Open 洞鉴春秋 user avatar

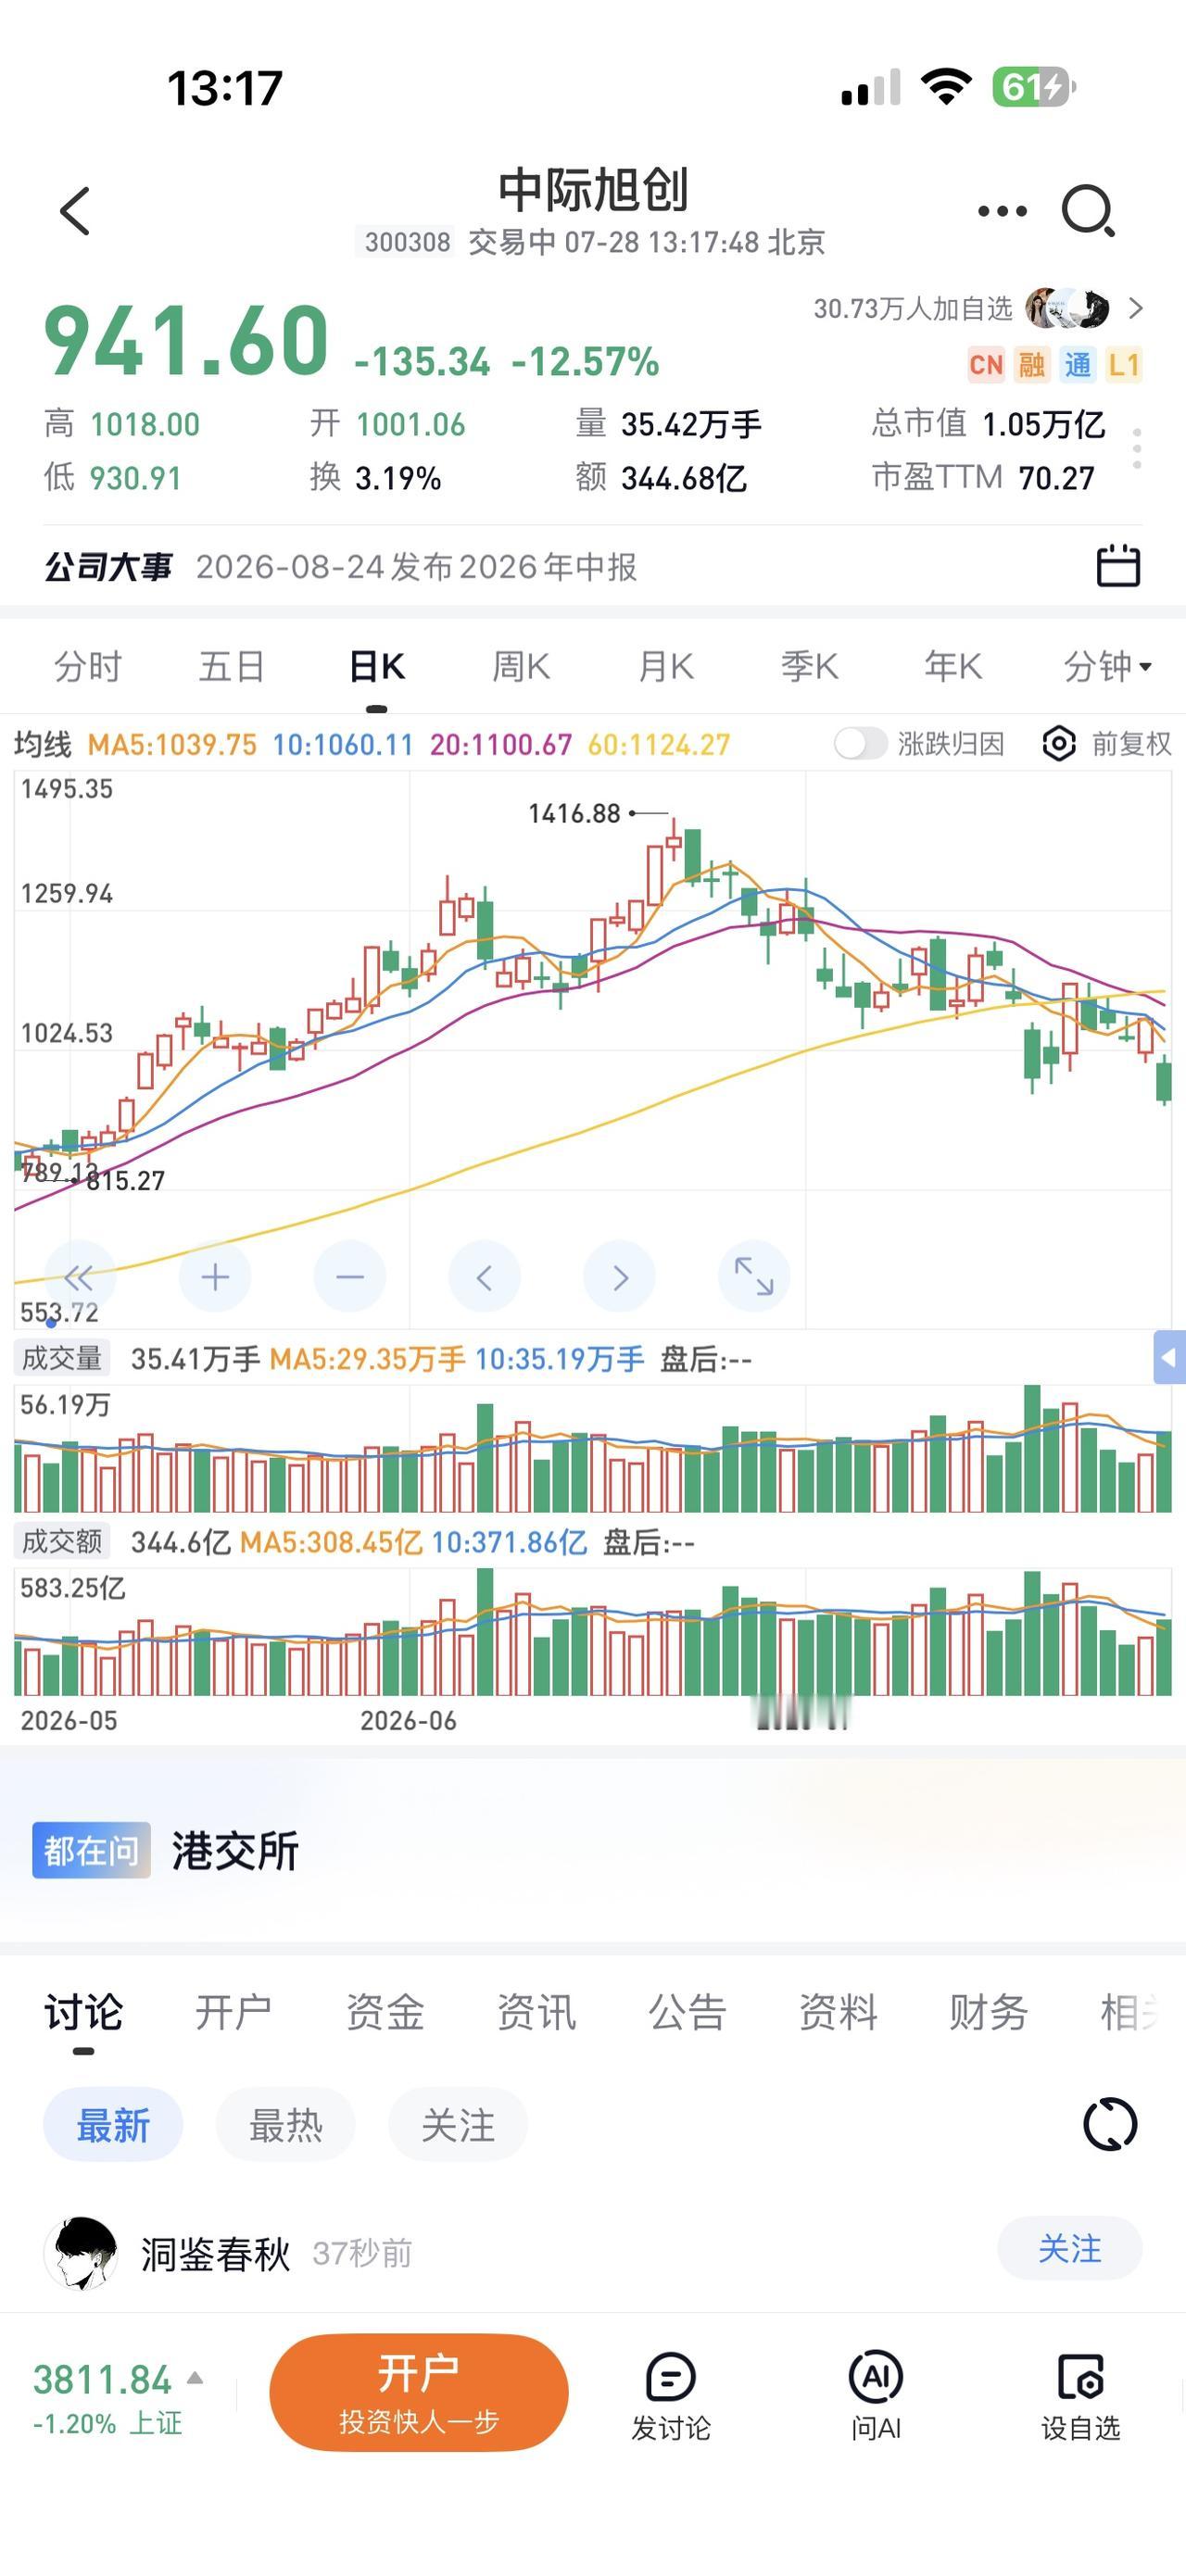[x=81, y=2253]
